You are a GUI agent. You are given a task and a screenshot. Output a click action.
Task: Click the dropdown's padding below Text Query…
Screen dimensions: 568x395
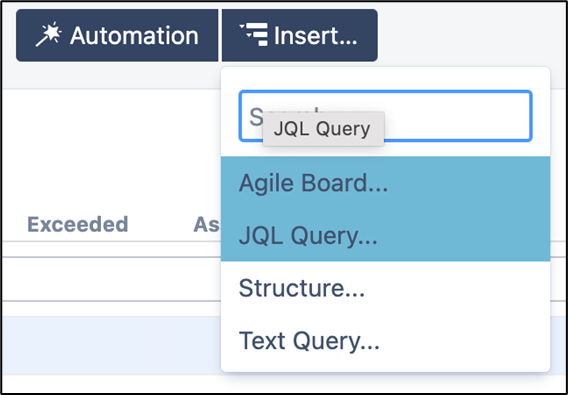[x=385, y=369]
